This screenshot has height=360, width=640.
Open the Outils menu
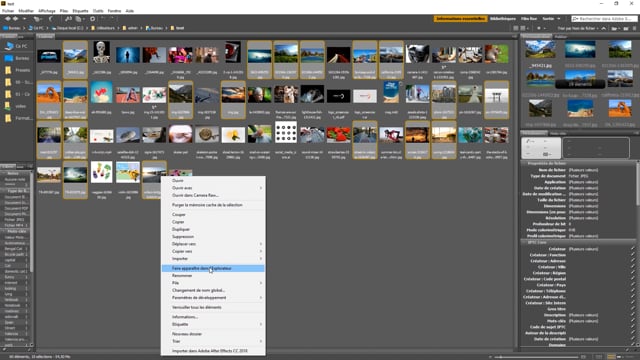98,11
